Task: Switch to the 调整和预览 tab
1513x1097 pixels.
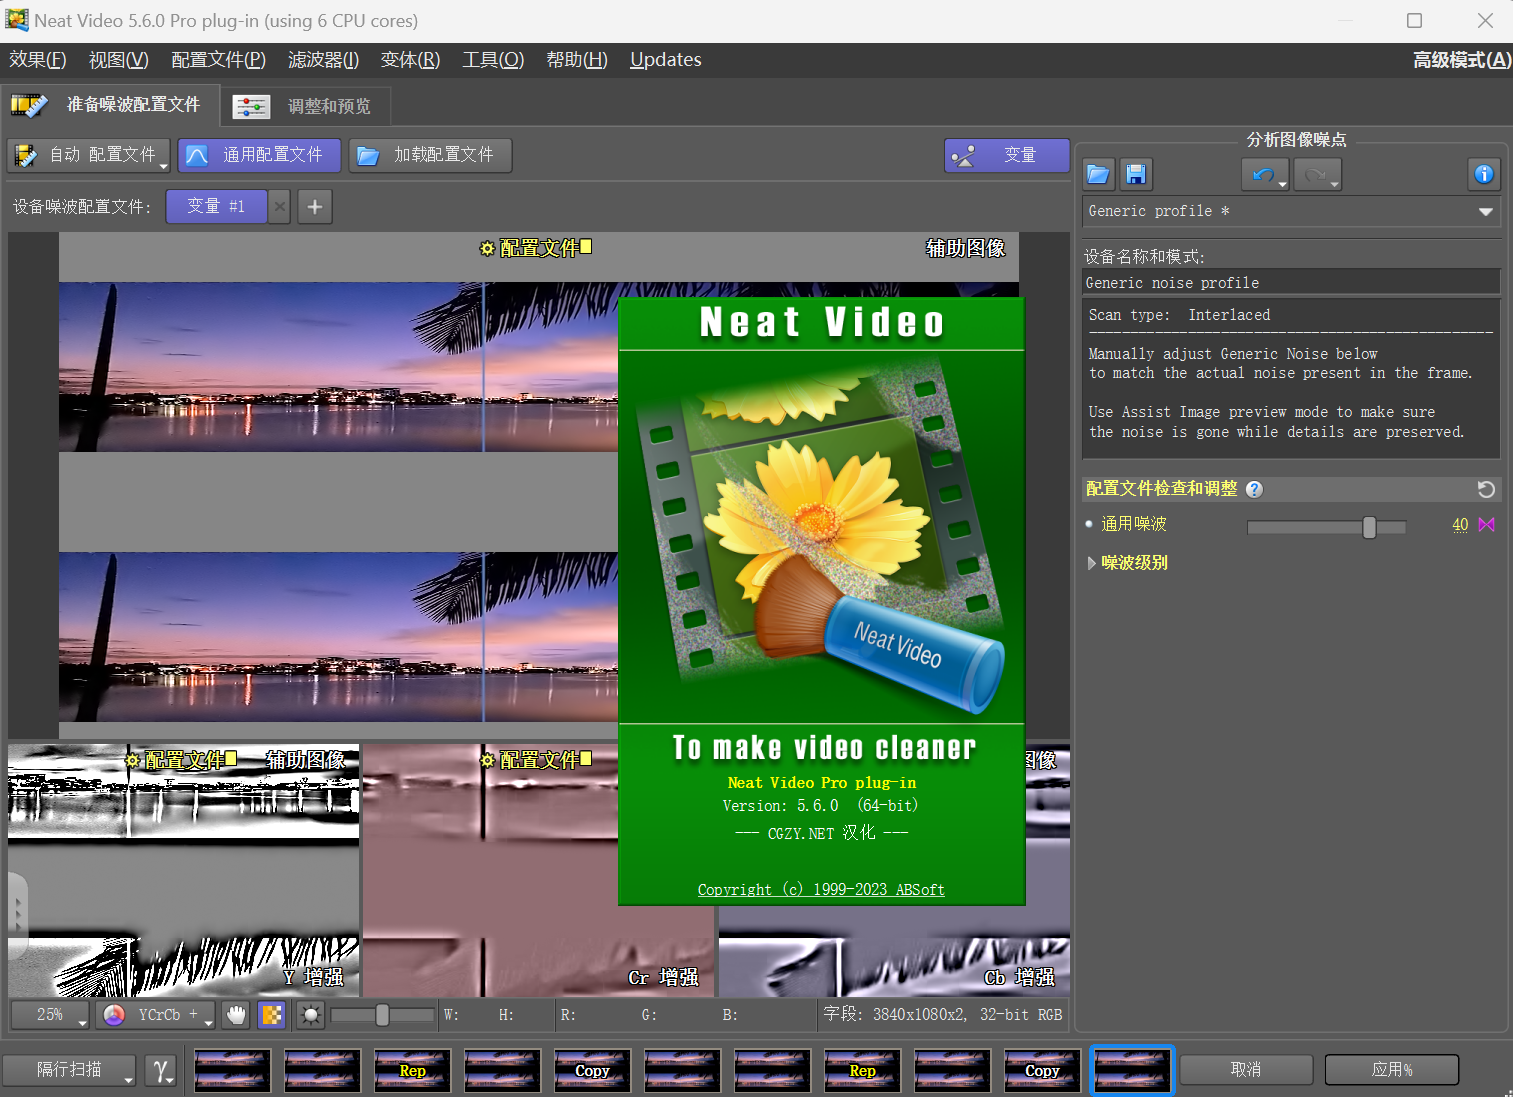Action: point(305,106)
